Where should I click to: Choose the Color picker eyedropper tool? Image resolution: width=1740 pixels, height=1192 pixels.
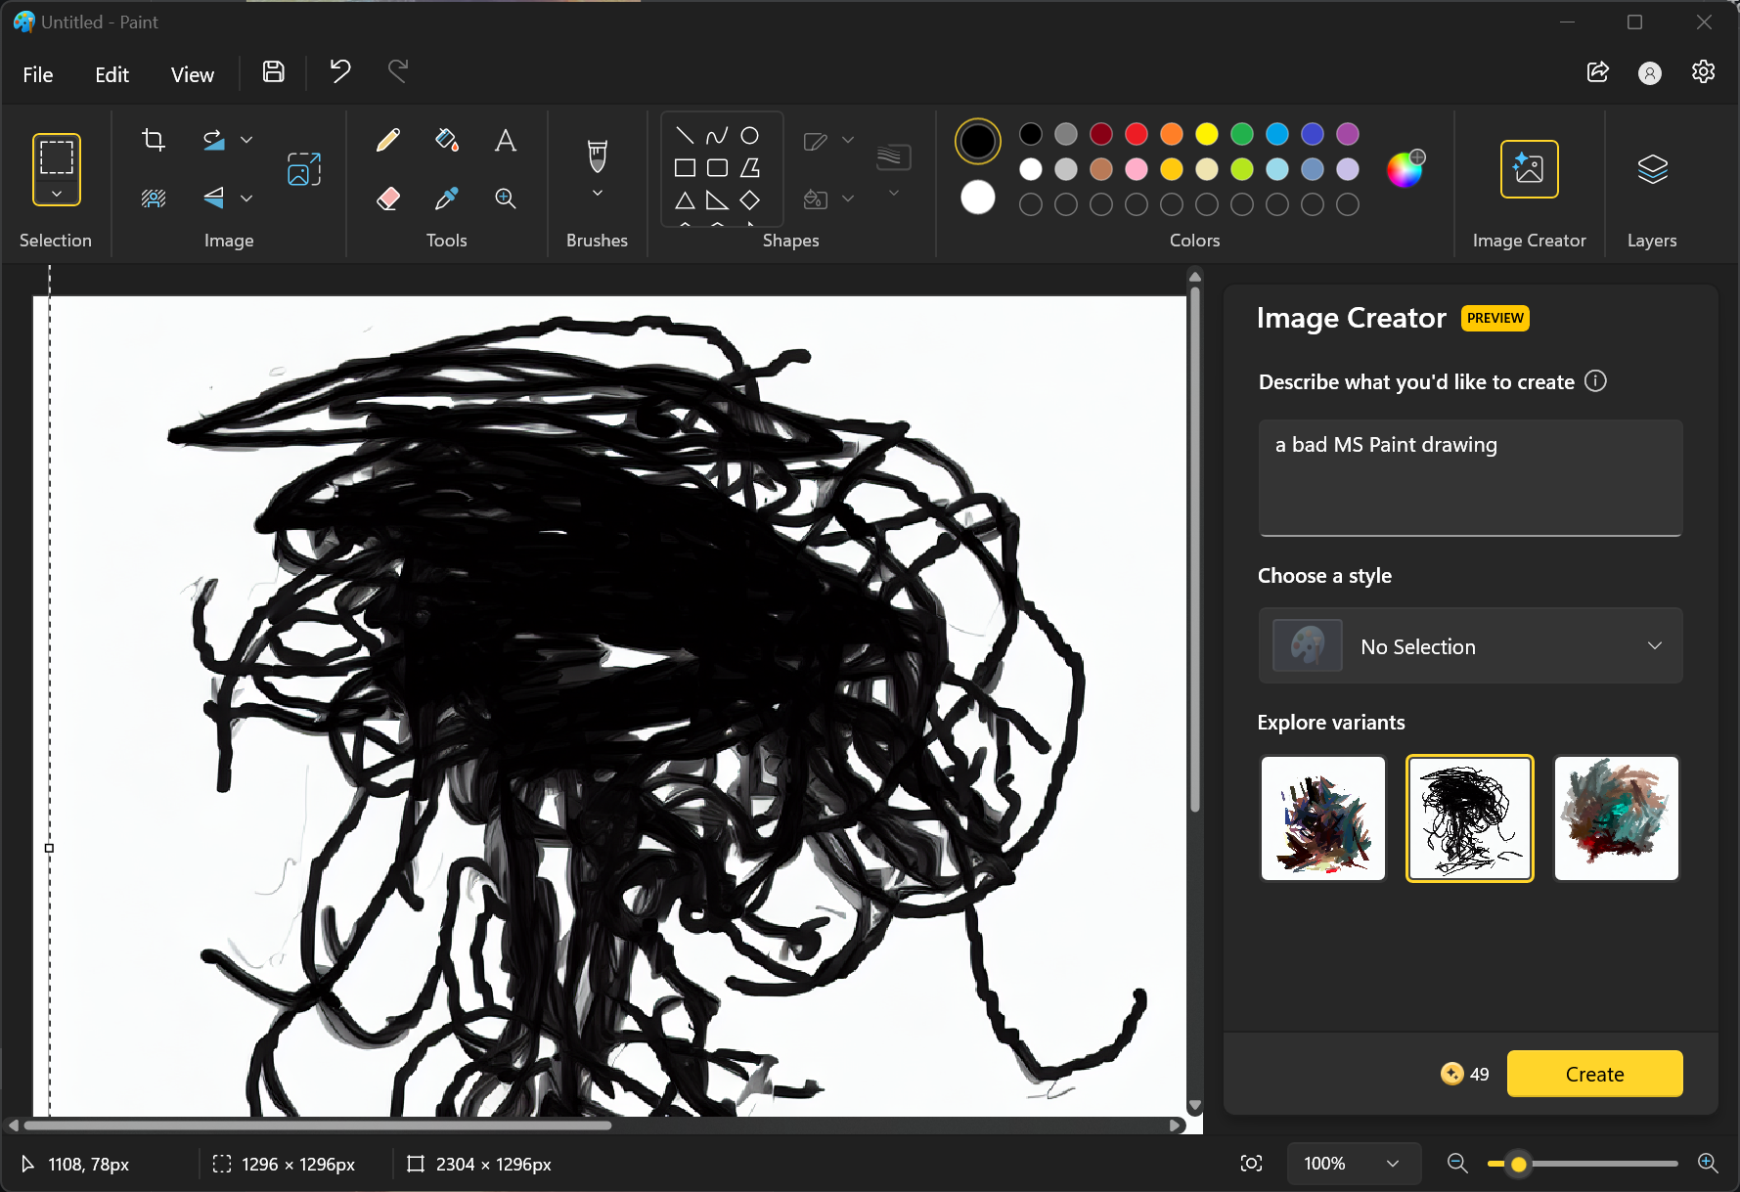pos(447,198)
